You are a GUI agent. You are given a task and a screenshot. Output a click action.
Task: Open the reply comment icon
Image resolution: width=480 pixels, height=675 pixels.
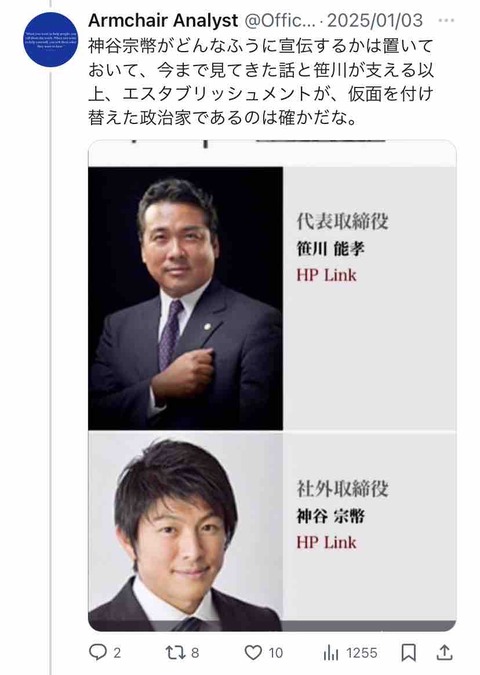point(97,652)
